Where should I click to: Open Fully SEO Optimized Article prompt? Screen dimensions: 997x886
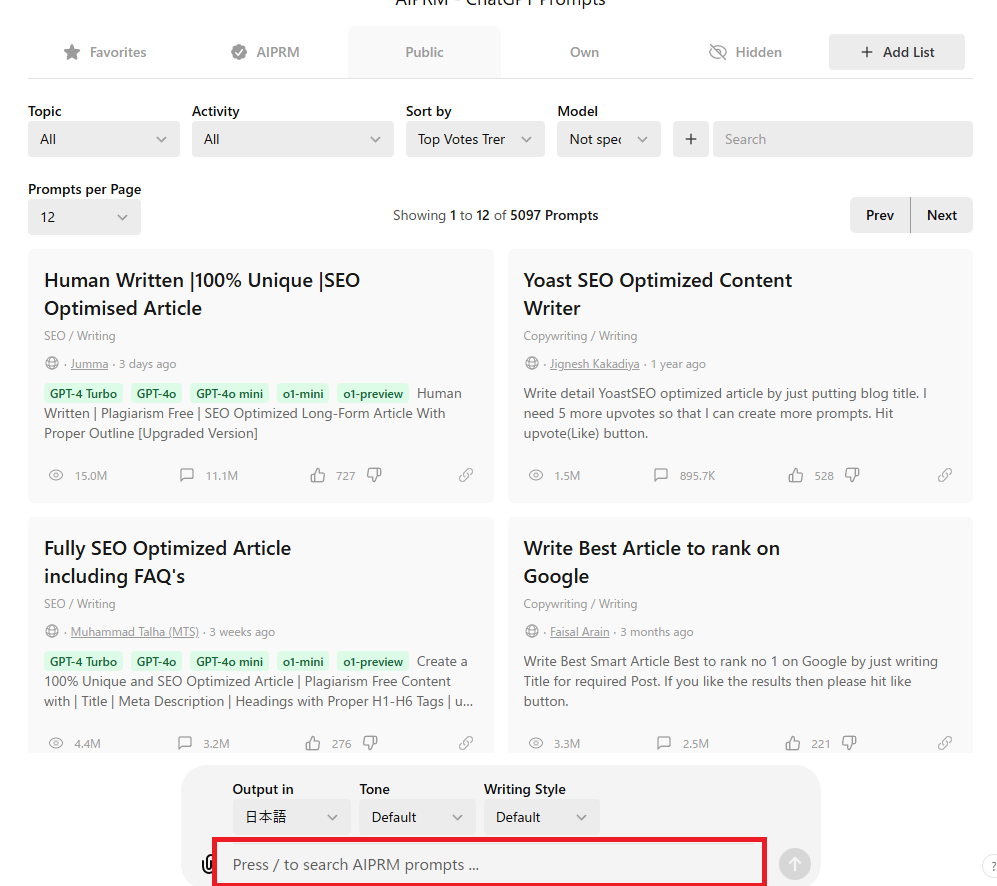pos(167,562)
